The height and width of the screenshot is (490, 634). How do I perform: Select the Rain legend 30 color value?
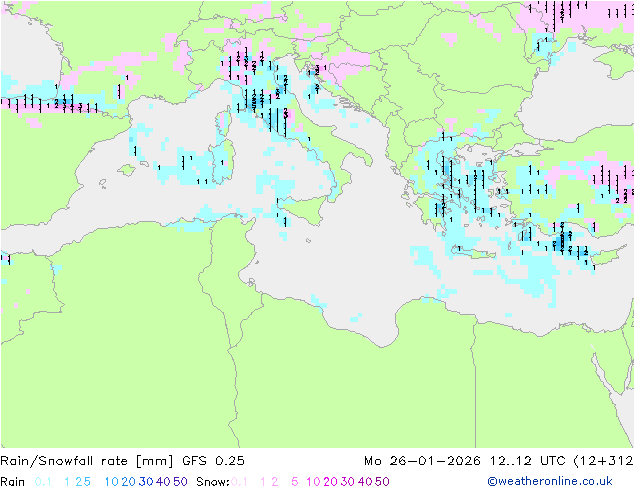pyautogui.click(x=146, y=482)
